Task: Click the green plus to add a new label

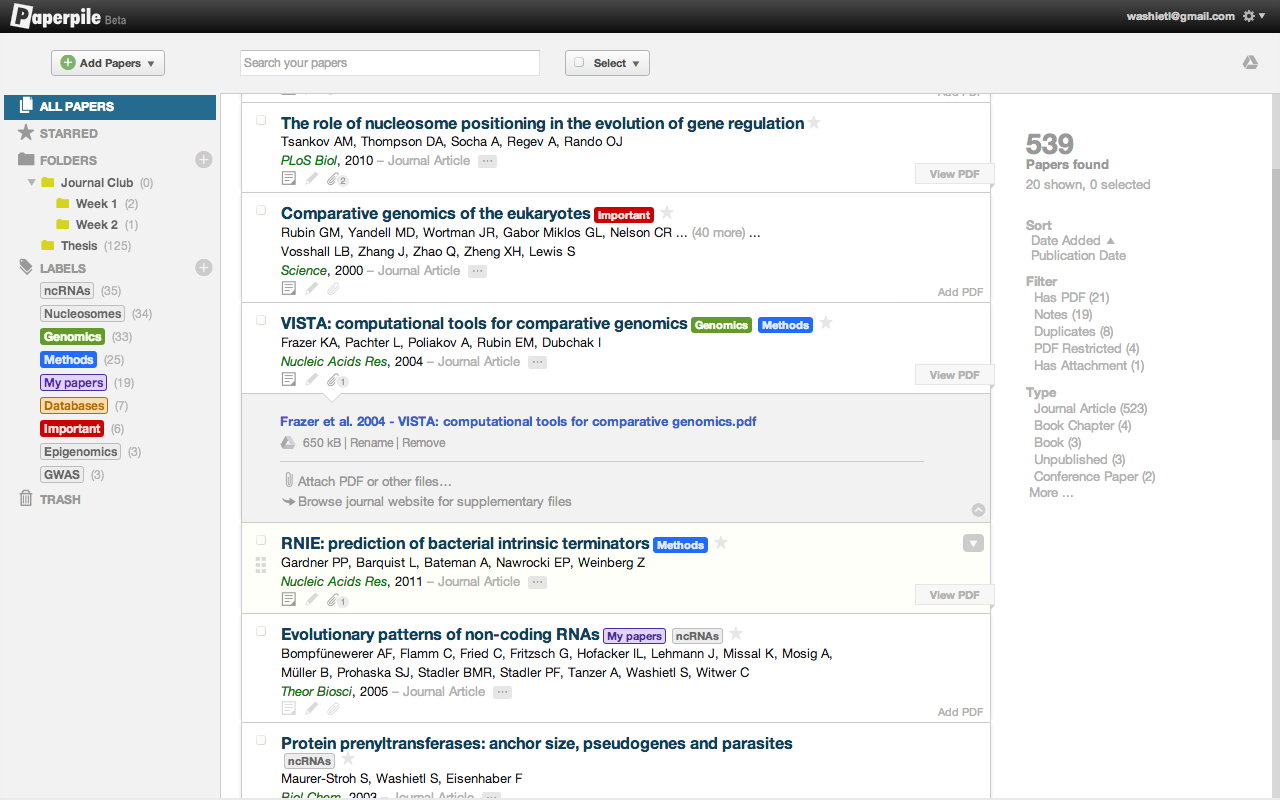Action: [x=204, y=267]
